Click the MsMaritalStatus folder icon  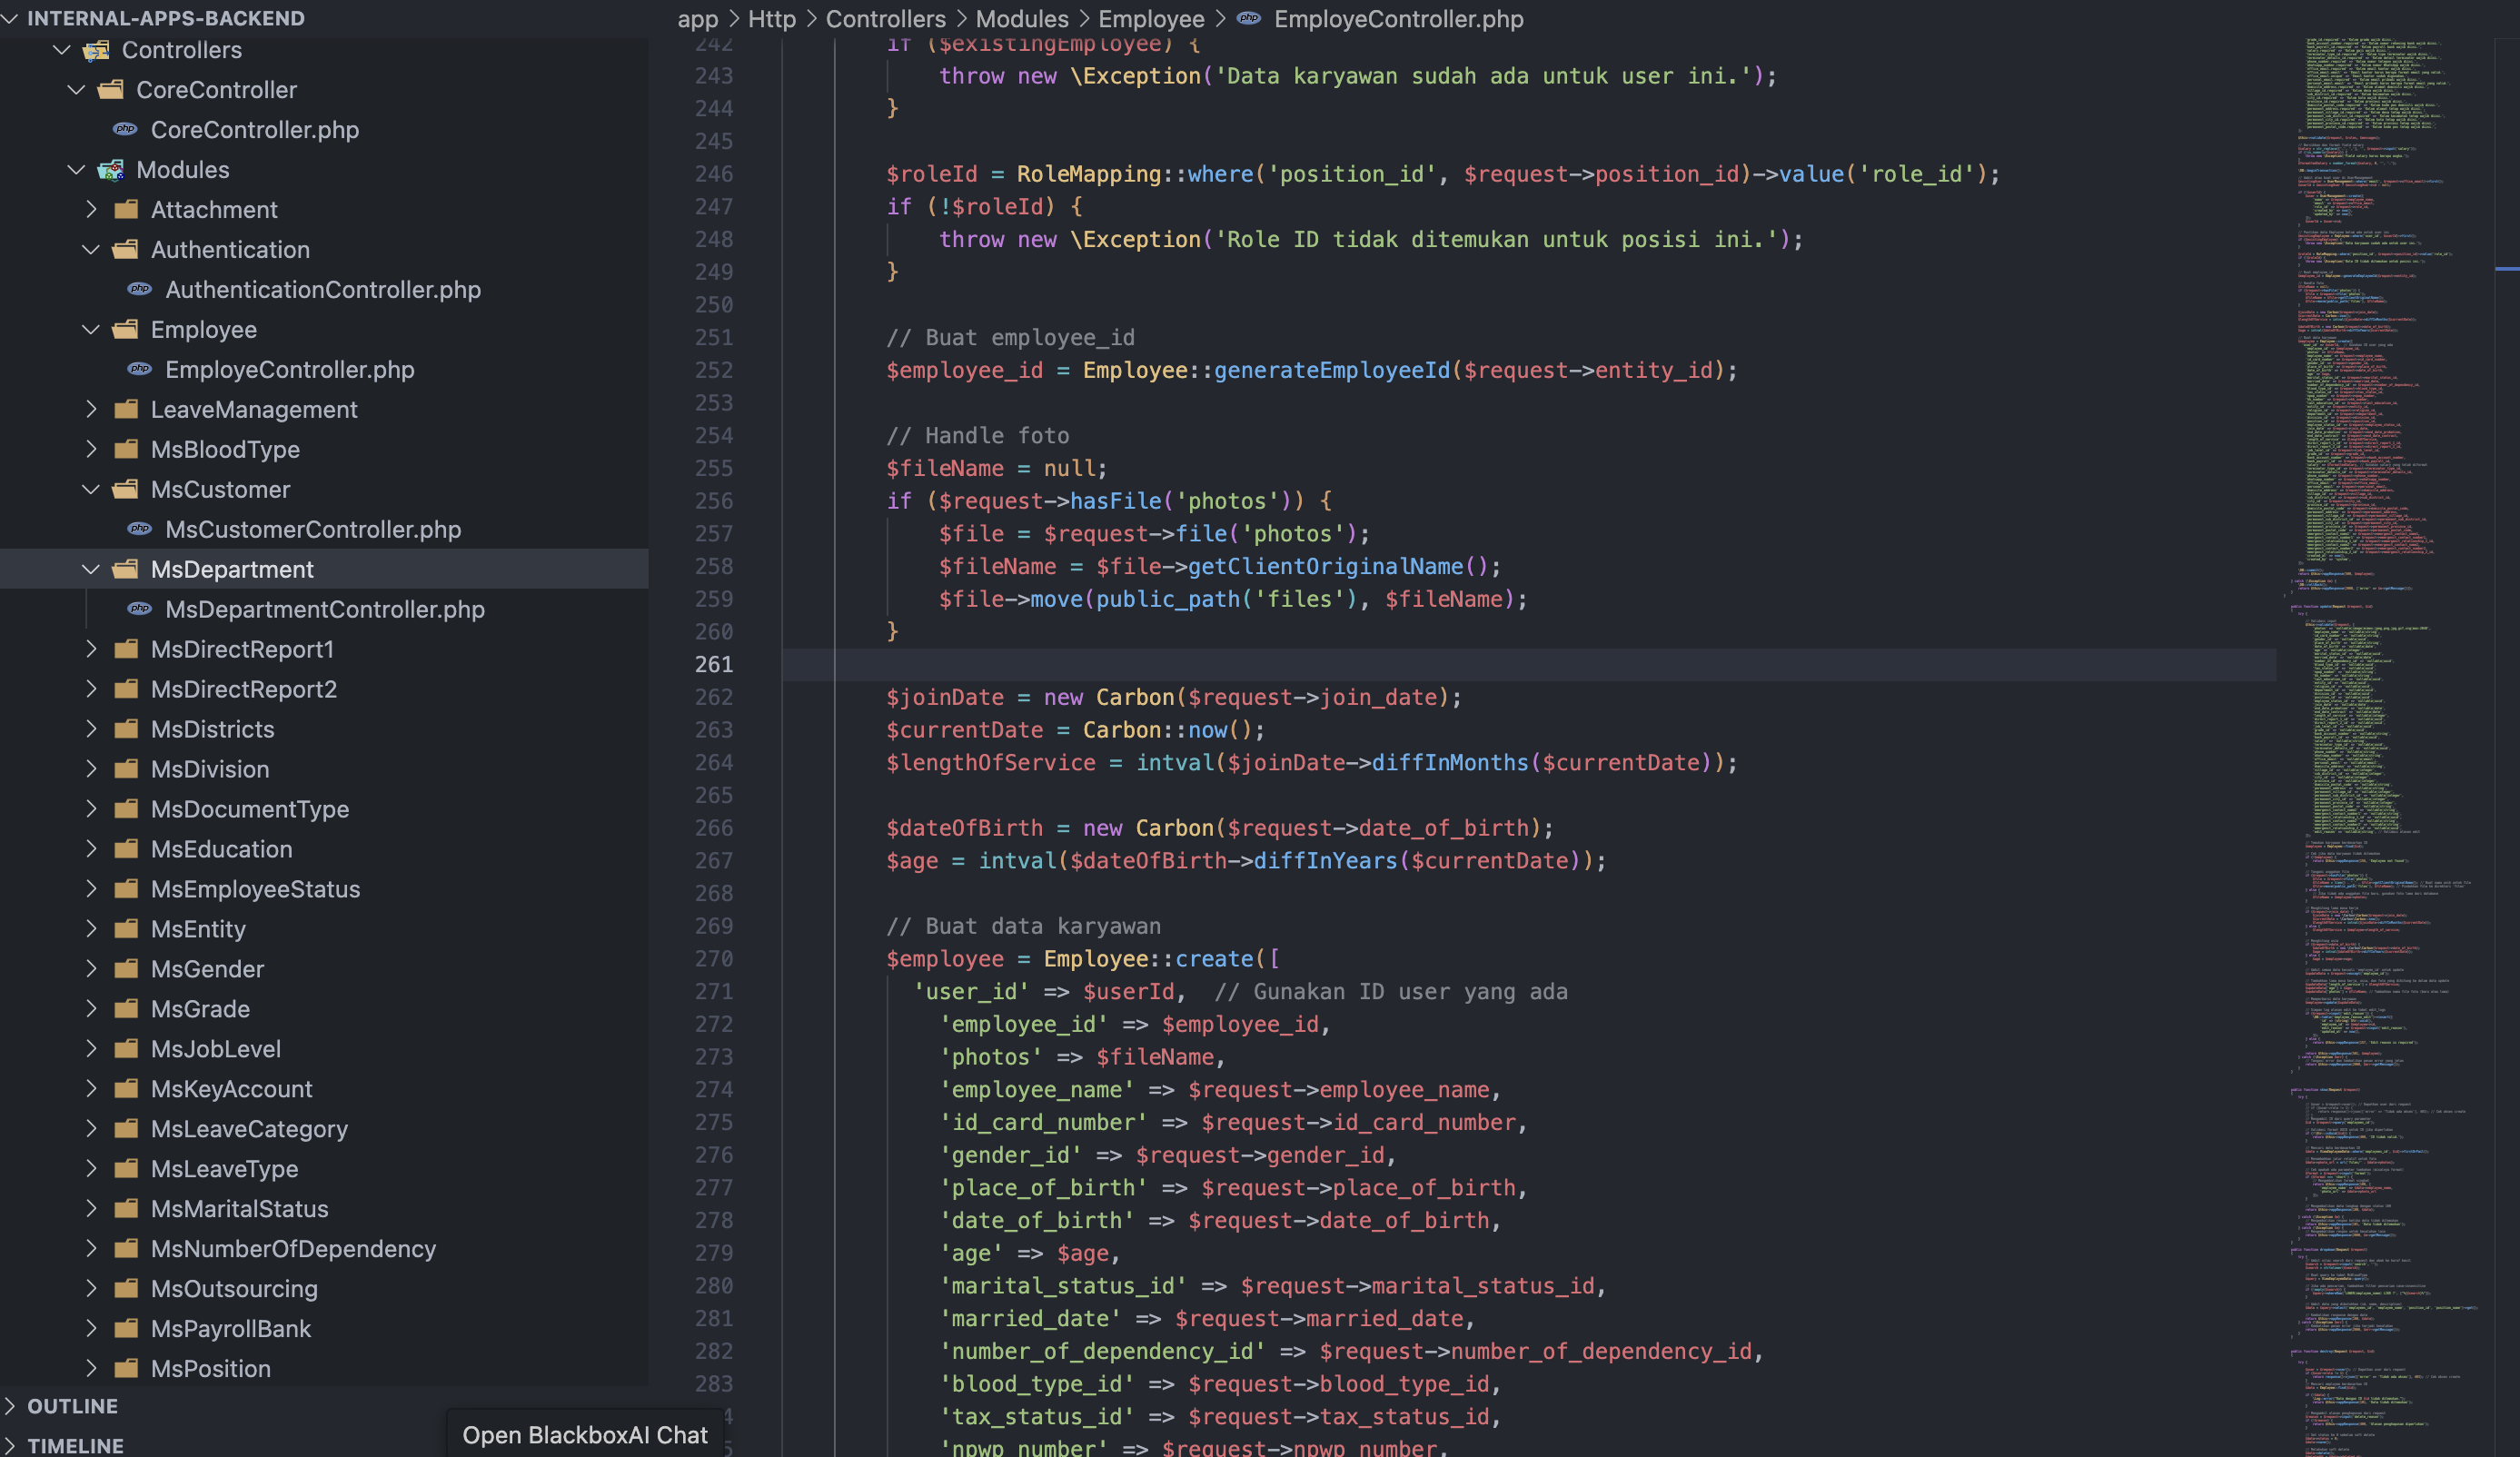point(126,1210)
